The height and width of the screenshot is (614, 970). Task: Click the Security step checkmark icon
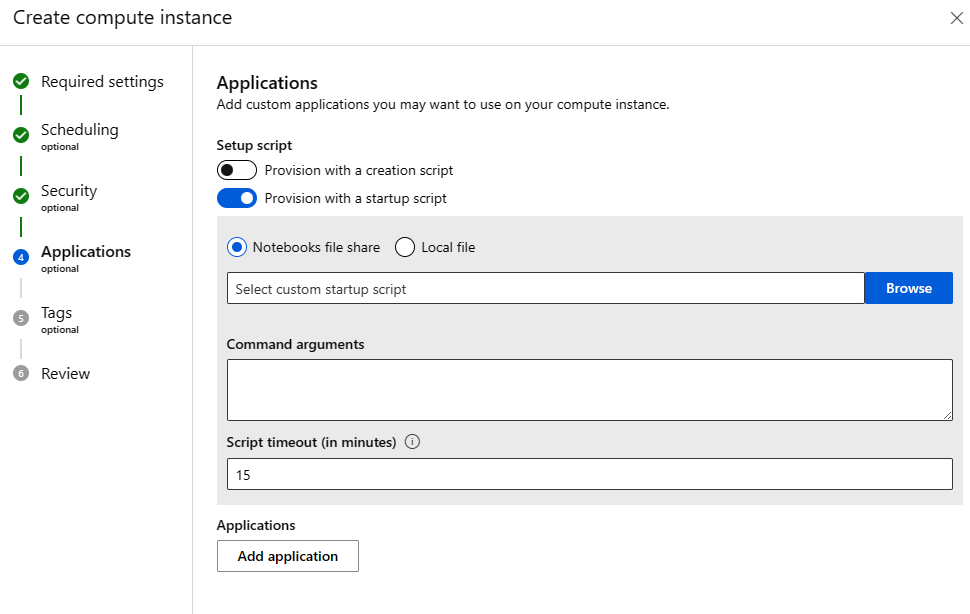[x=21, y=196]
